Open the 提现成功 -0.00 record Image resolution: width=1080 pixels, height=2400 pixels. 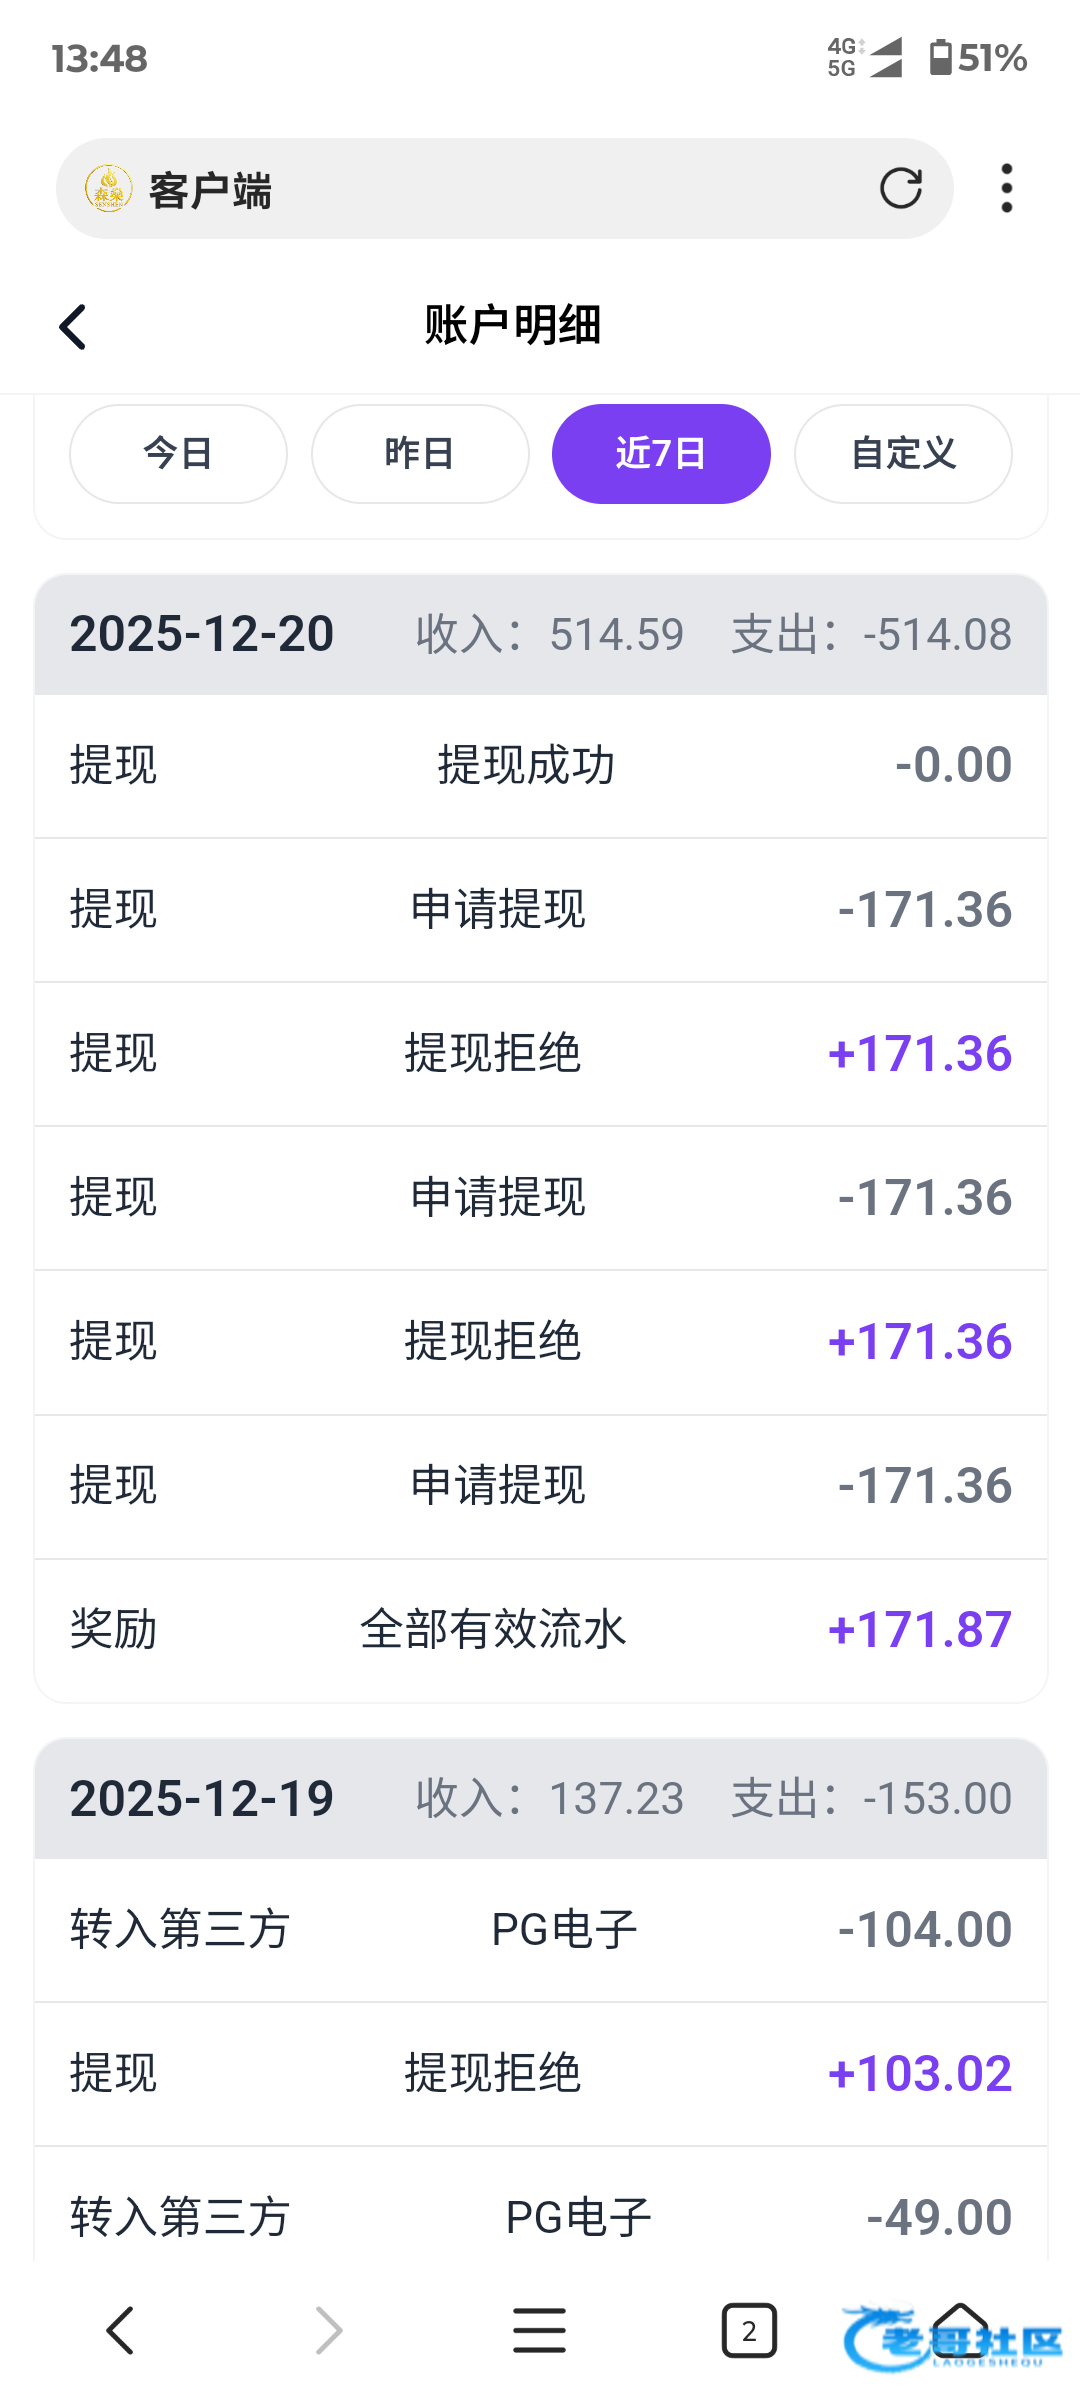[540, 766]
